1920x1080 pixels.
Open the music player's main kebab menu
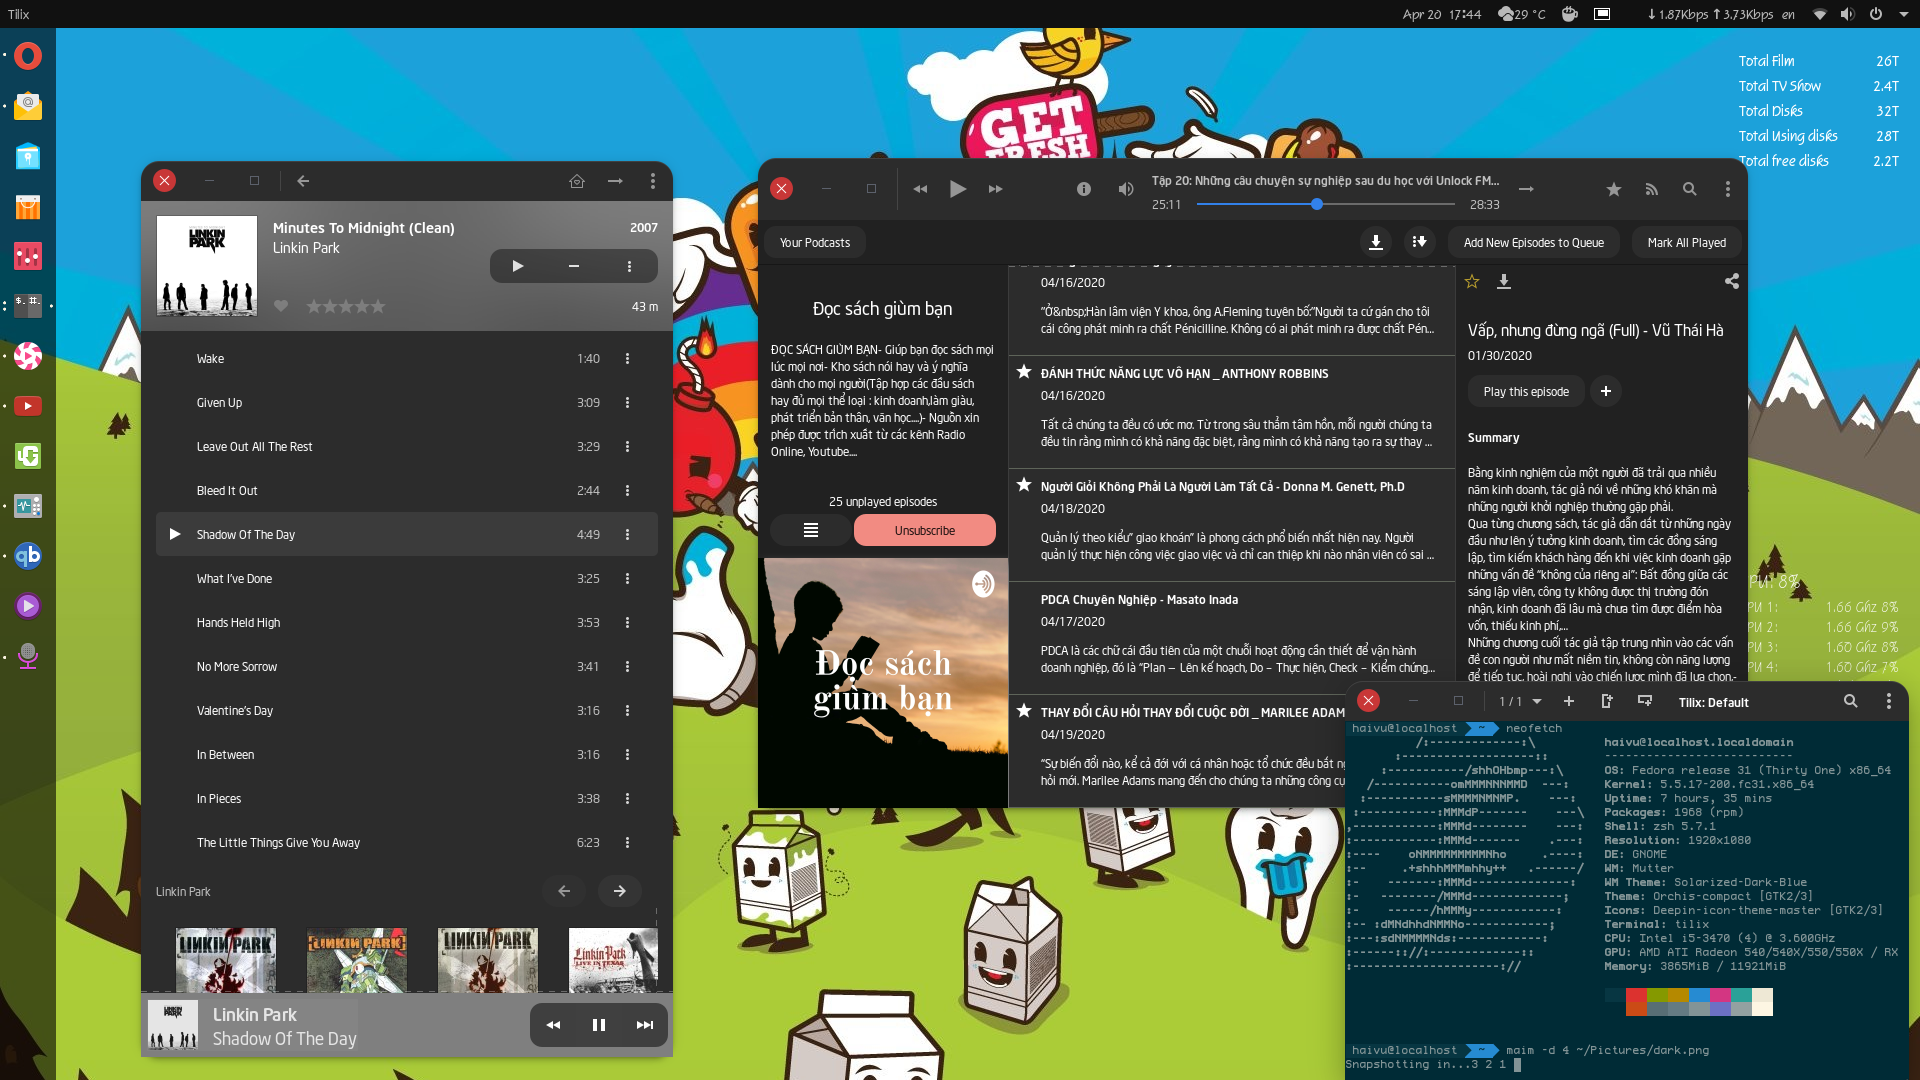(x=653, y=181)
